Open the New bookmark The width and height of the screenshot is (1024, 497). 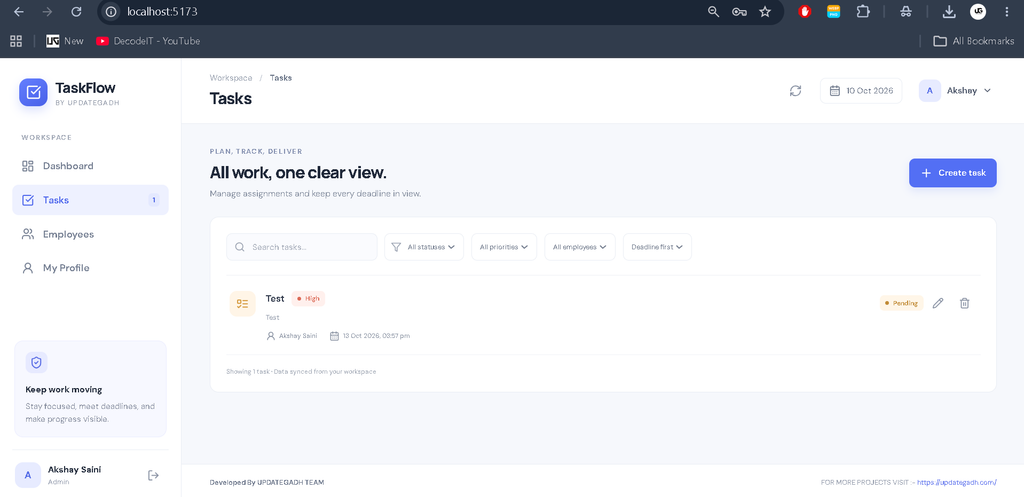65,40
